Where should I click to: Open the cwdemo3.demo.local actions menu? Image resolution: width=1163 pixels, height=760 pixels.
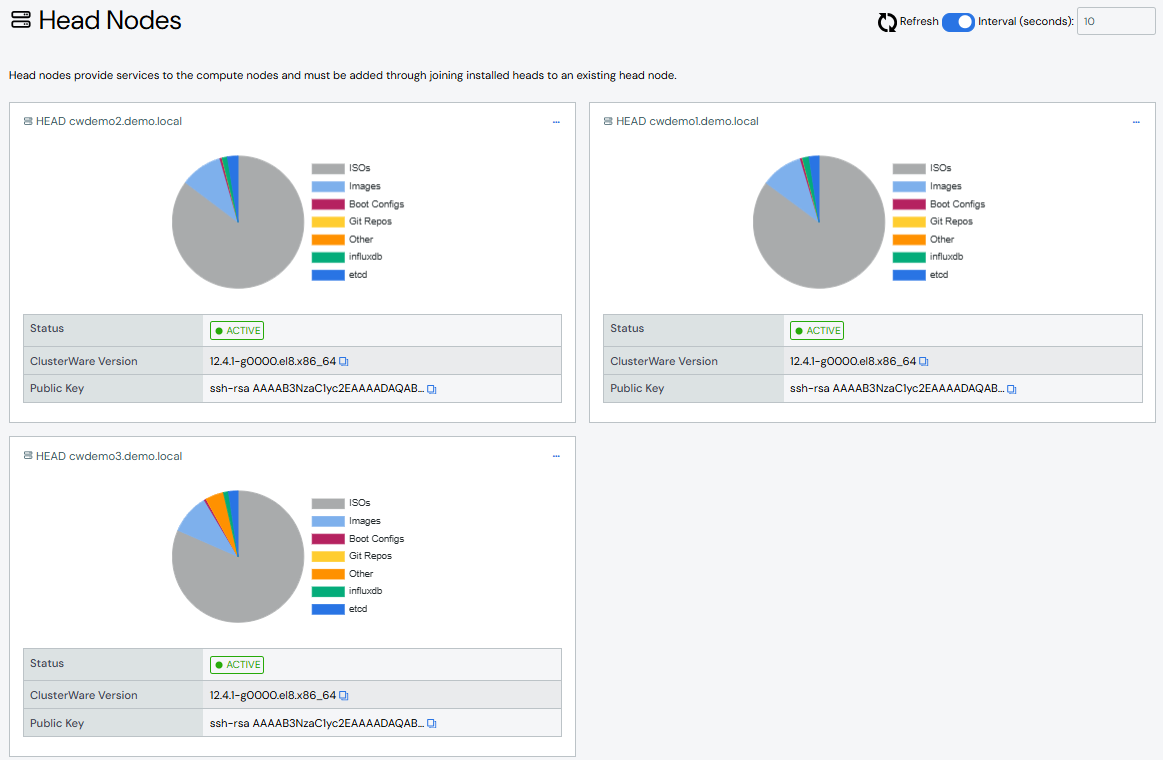click(x=556, y=457)
